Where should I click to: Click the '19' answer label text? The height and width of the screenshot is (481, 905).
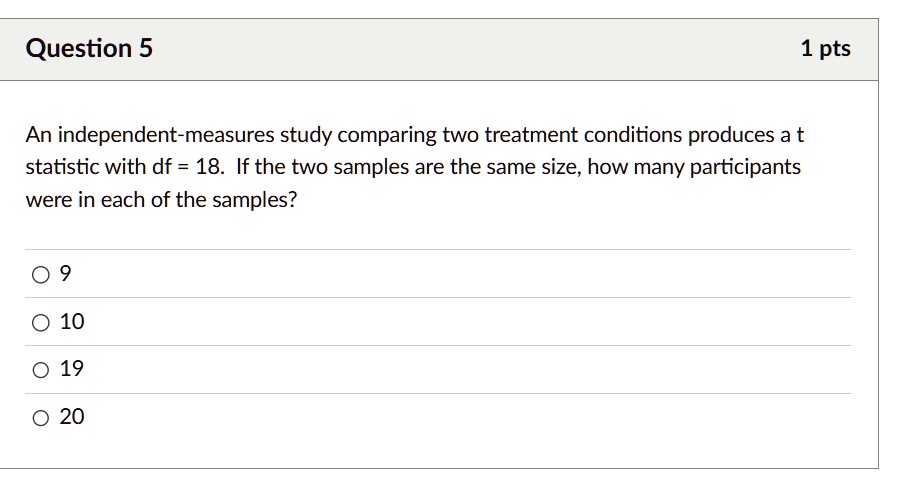tap(72, 369)
